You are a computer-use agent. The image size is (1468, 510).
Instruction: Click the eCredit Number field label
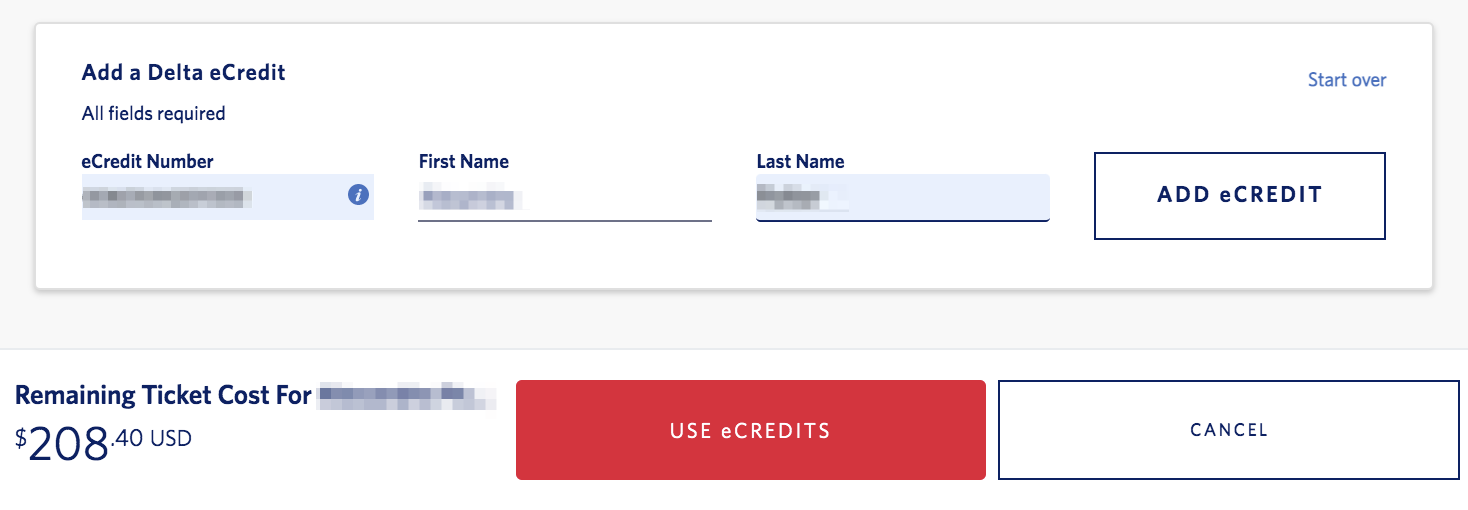tap(148, 161)
